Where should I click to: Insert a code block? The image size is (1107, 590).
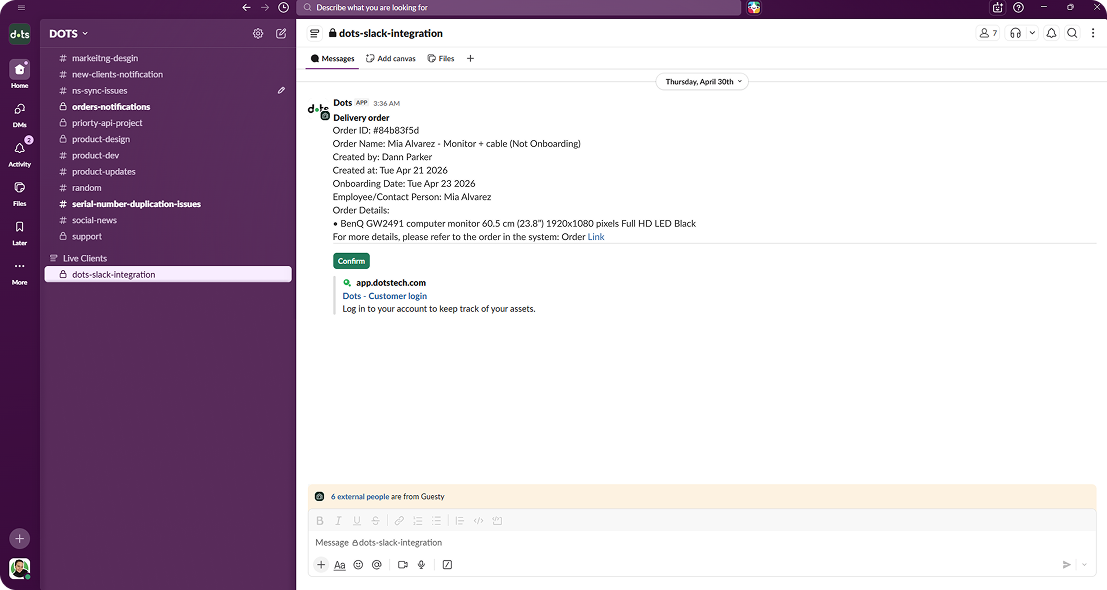pyautogui.click(x=497, y=521)
